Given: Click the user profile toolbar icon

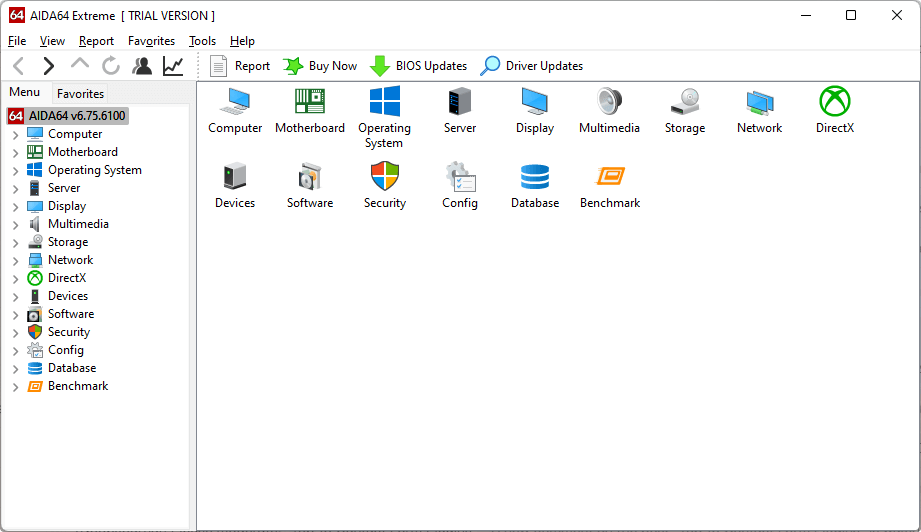Looking at the screenshot, I should coord(142,66).
